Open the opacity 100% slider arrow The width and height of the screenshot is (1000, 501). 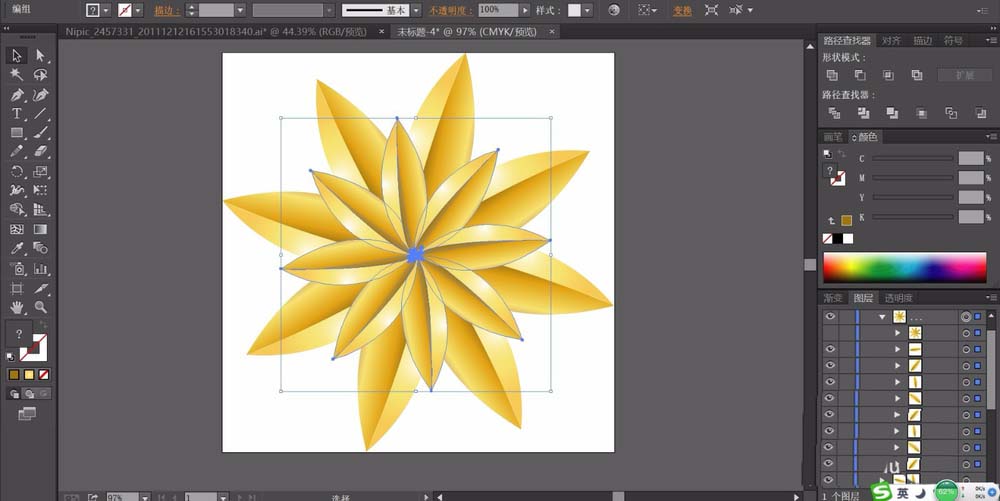pos(526,10)
